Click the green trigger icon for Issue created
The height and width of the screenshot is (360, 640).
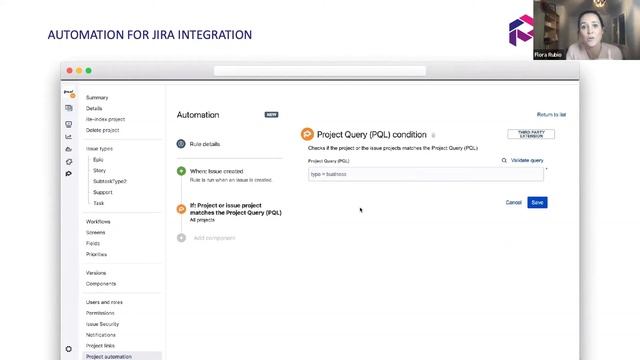point(181,171)
